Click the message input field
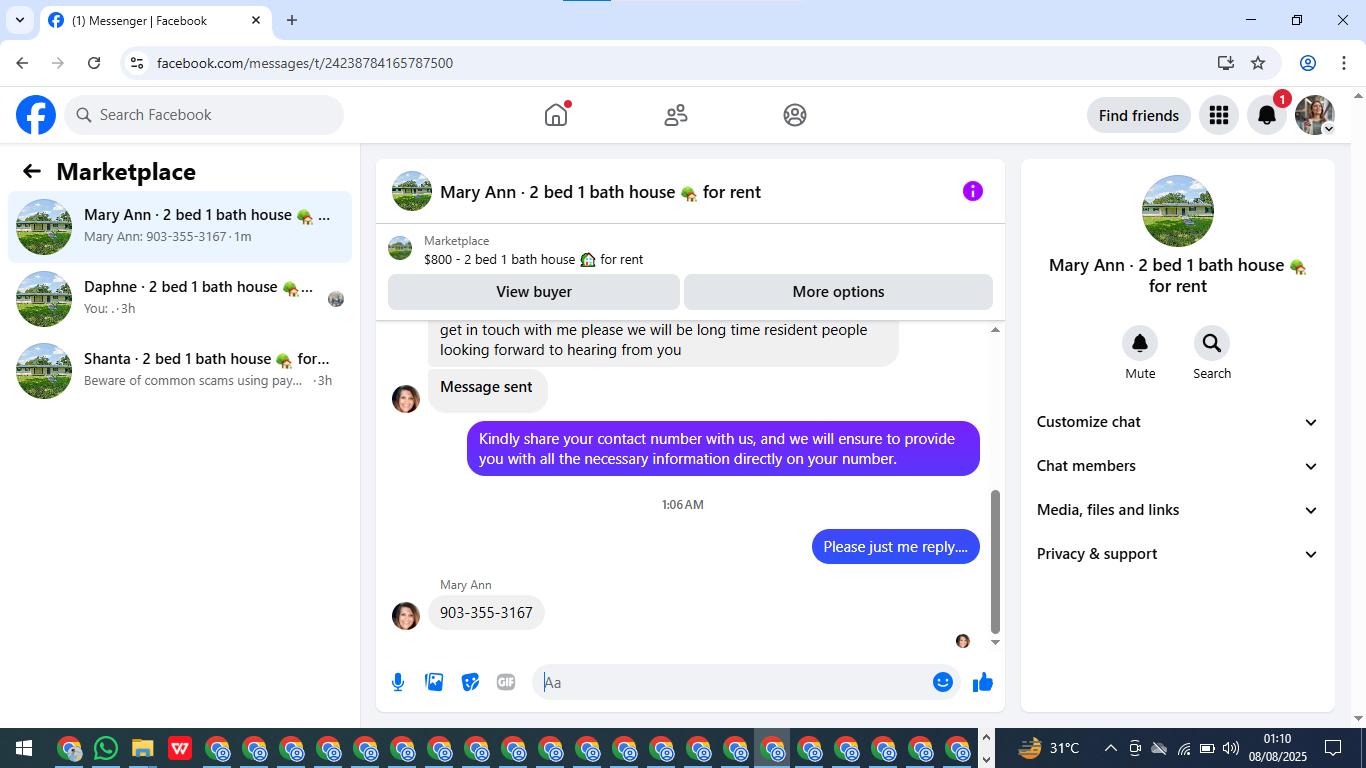The height and width of the screenshot is (768, 1366). point(732,682)
